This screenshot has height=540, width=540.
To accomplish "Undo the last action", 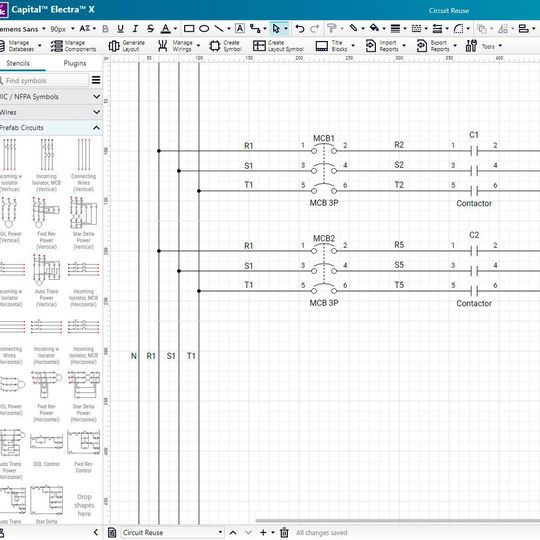I will coord(300,29).
